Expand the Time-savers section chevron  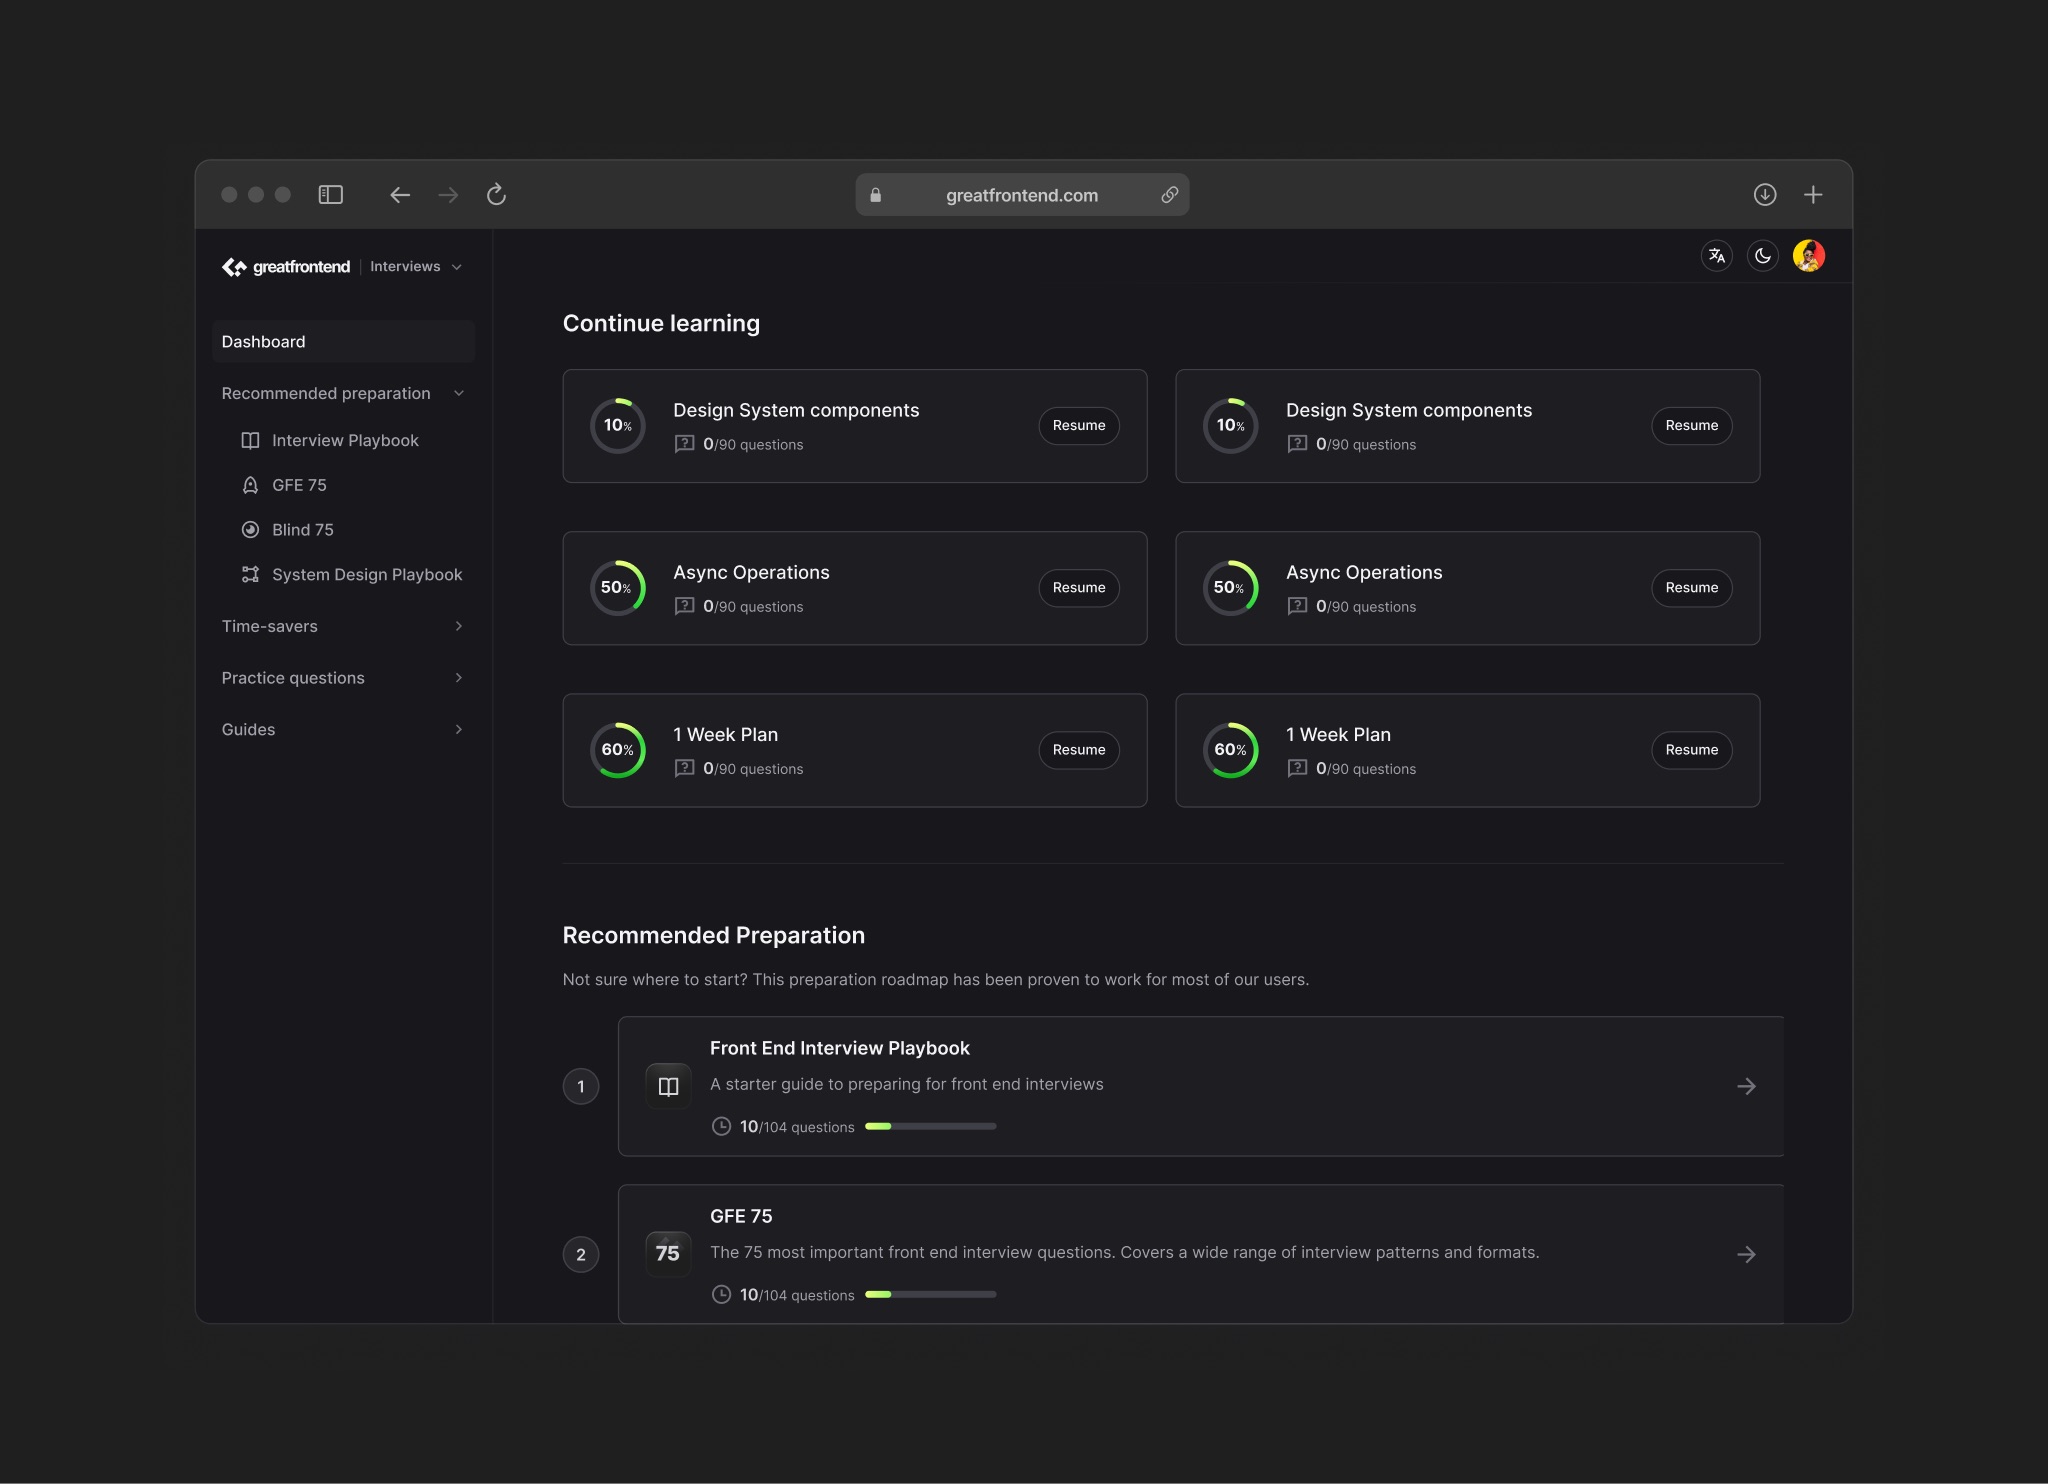459,626
